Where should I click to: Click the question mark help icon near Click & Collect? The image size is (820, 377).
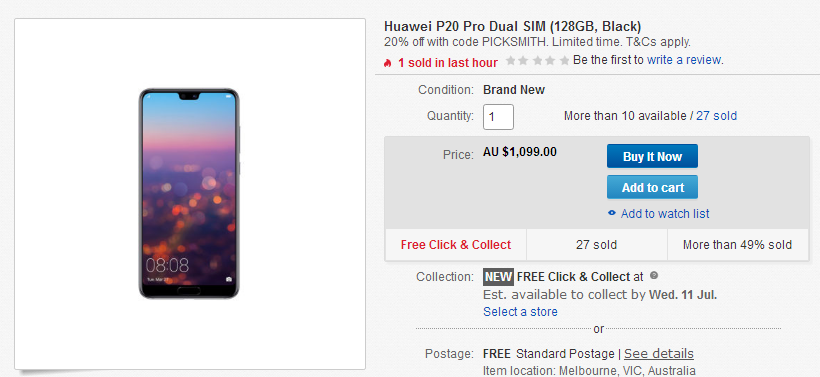pos(654,276)
